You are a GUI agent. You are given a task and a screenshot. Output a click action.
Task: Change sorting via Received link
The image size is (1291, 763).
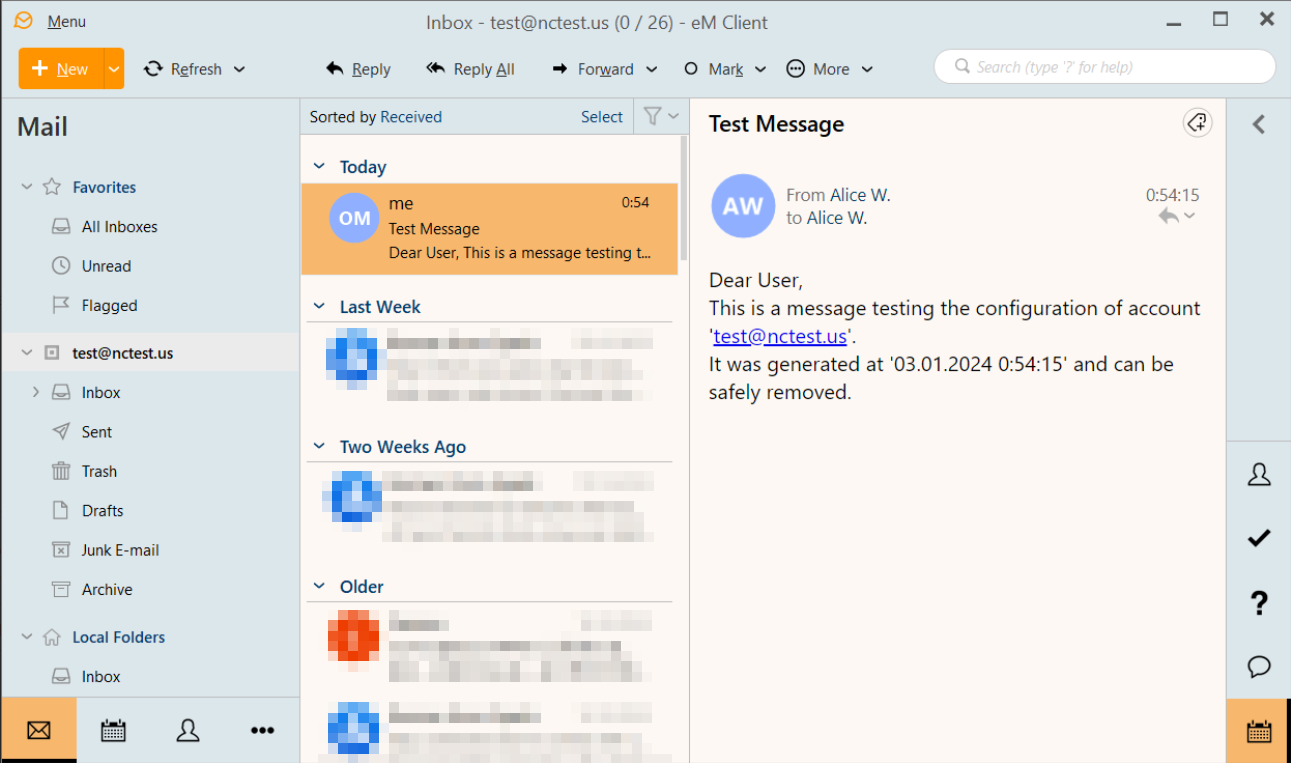tap(411, 117)
